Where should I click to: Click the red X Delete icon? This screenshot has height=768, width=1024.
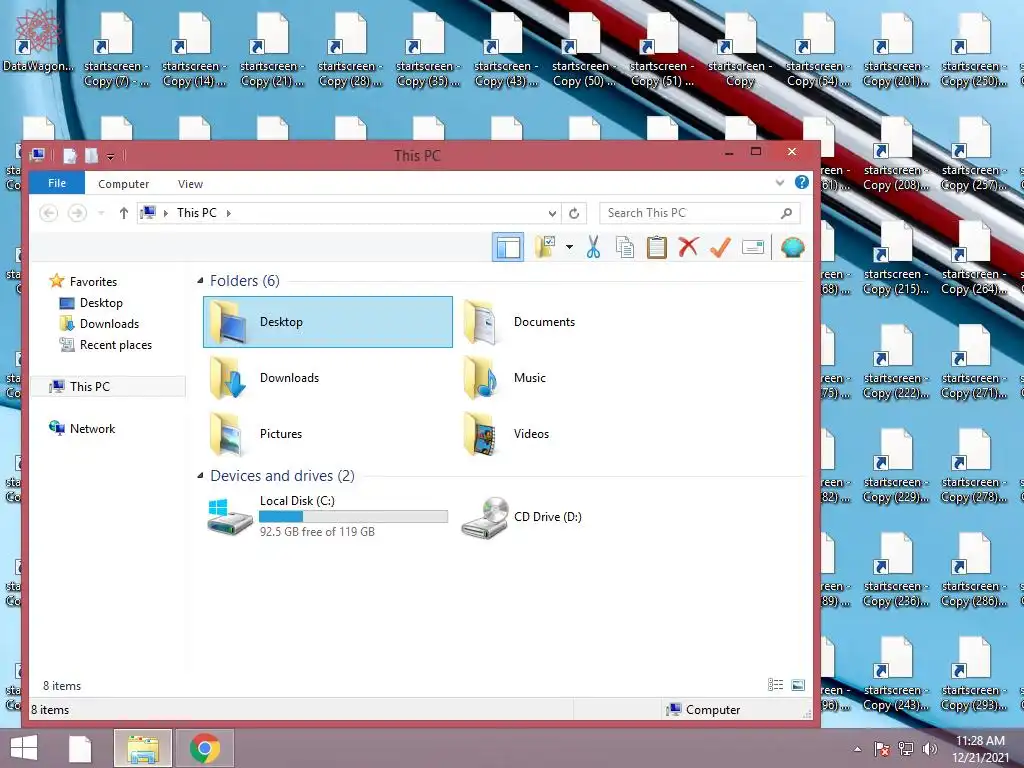click(x=688, y=247)
